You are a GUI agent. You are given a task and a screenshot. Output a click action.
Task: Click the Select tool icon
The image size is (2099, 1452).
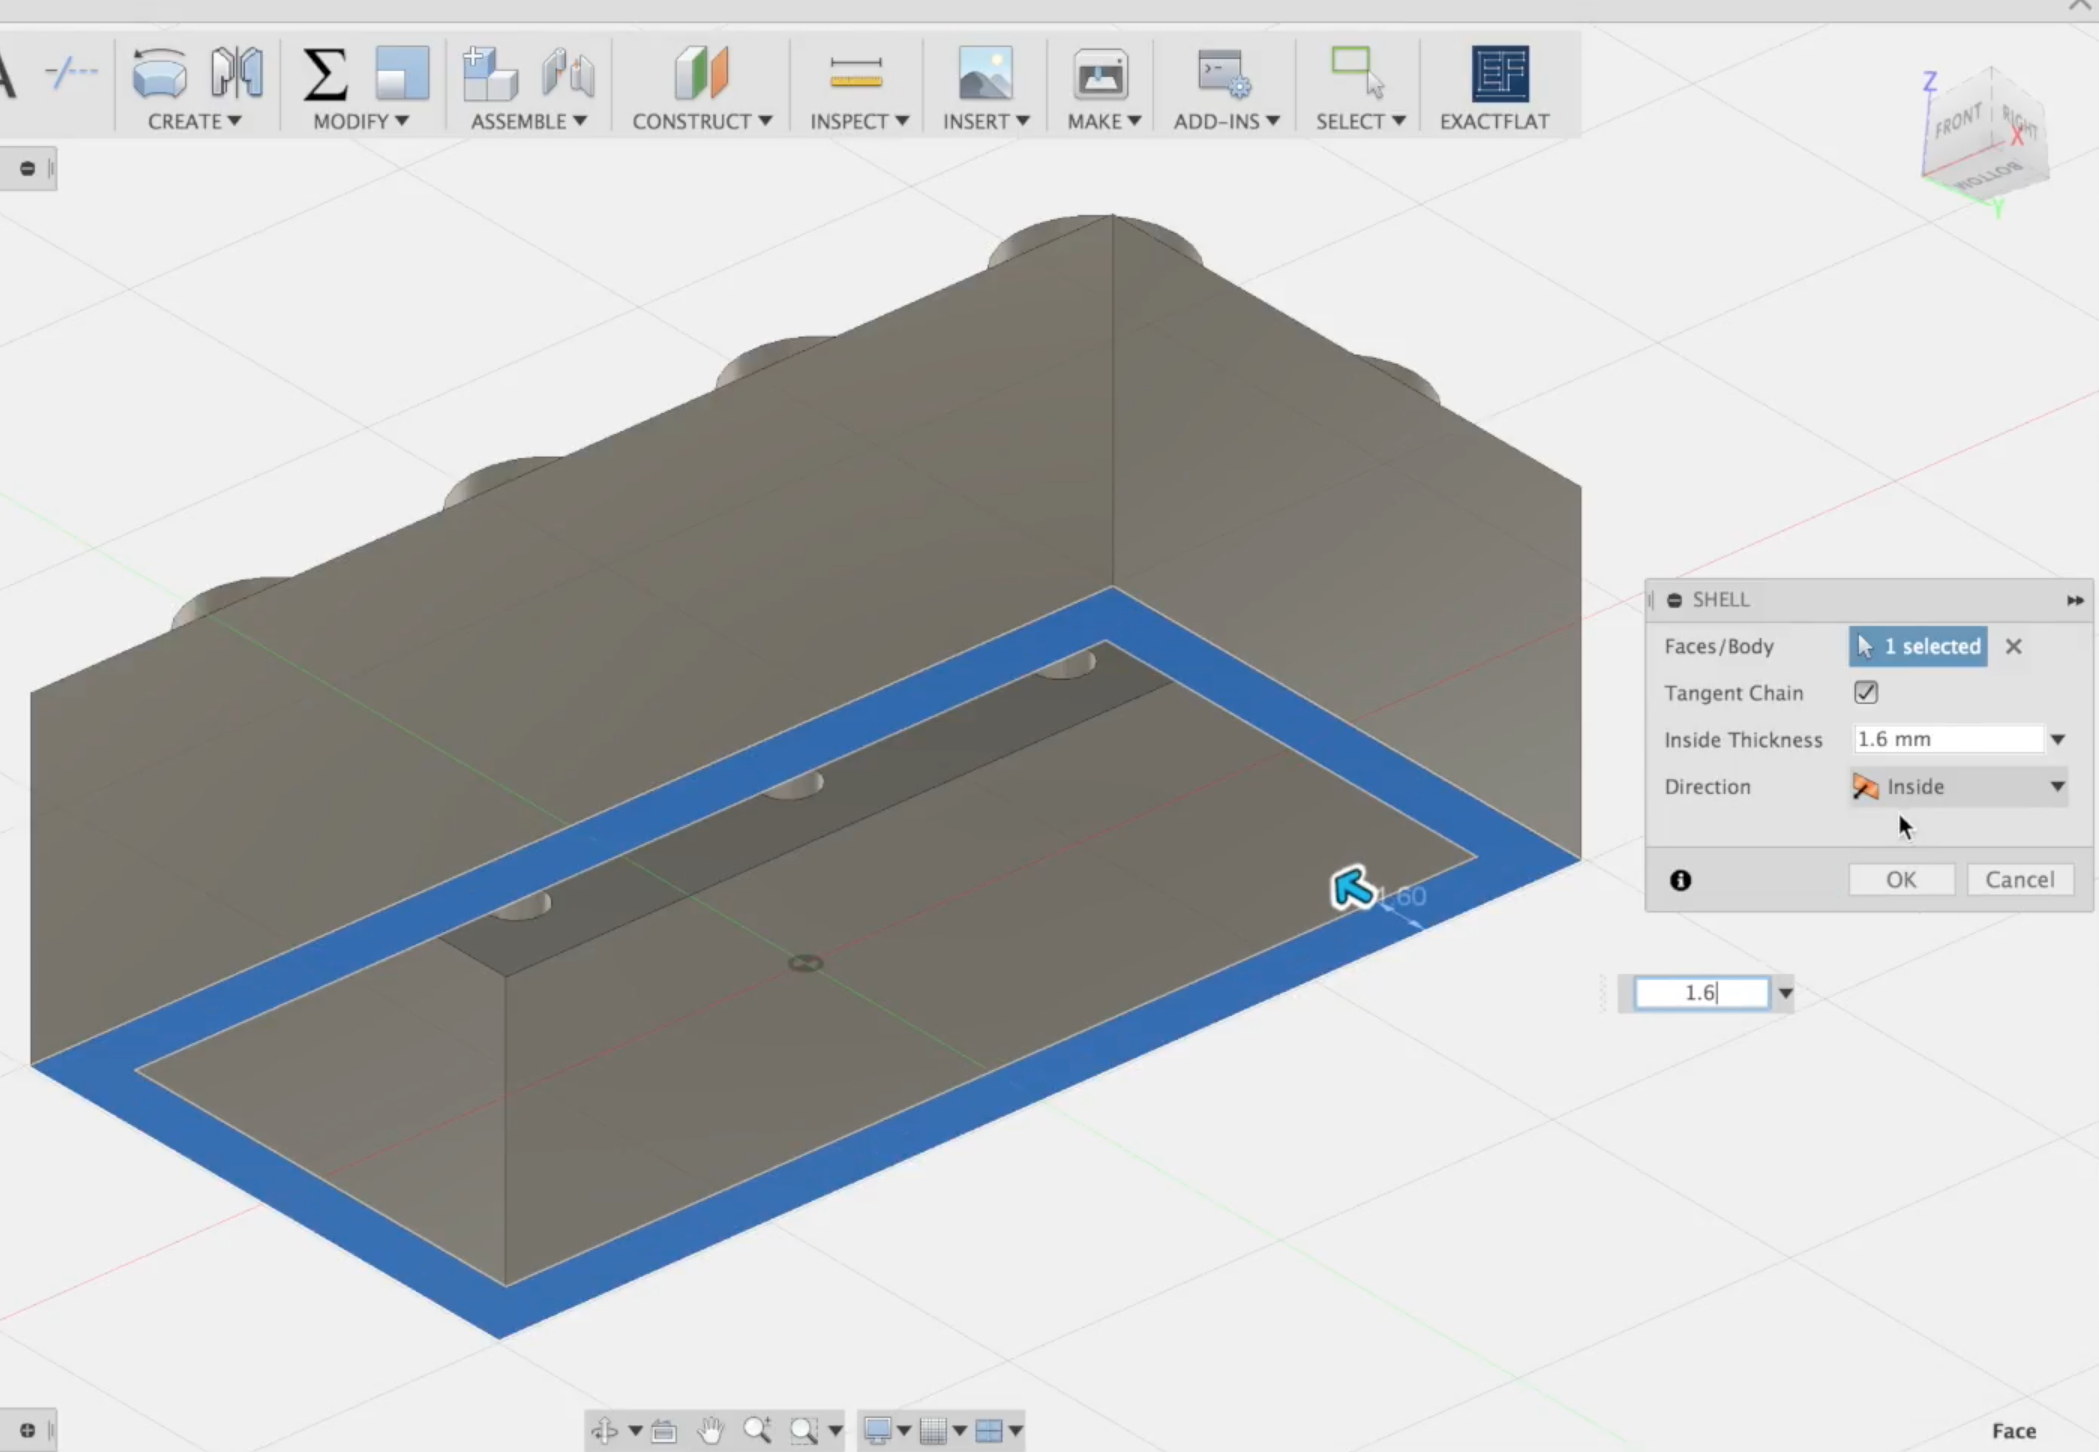coord(1357,73)
